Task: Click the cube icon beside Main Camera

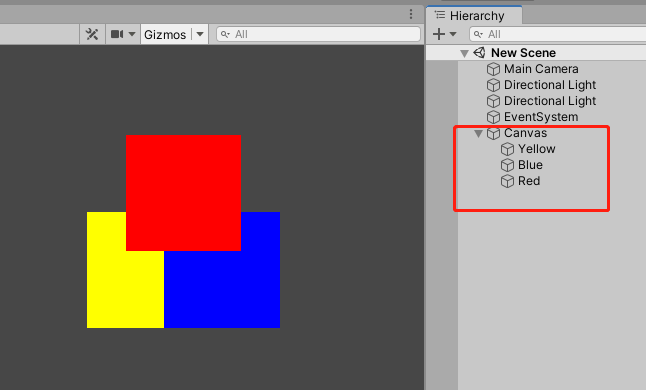Action: [493, 69]
